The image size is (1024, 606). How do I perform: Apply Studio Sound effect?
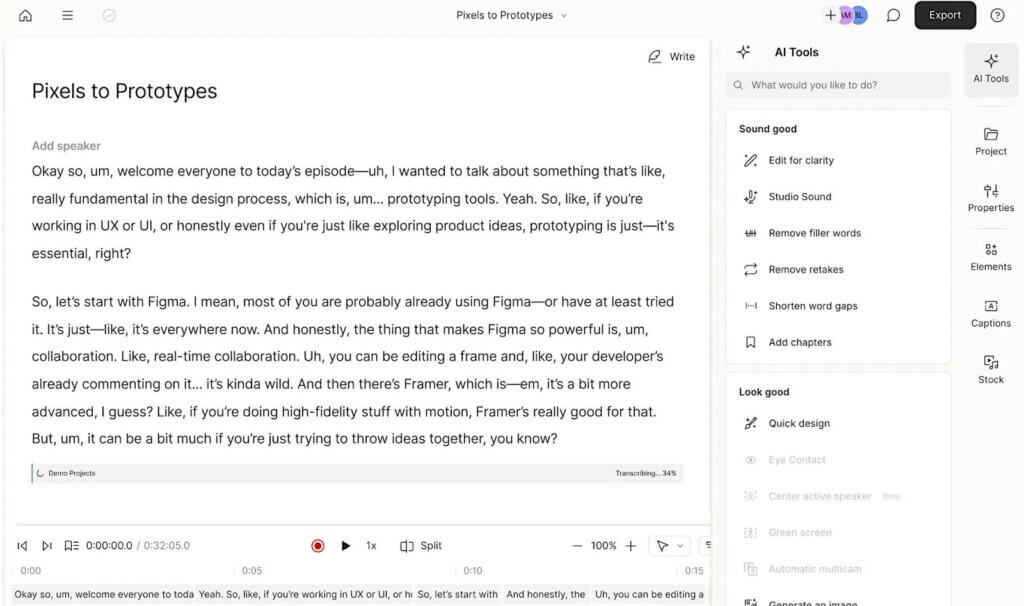799,197
